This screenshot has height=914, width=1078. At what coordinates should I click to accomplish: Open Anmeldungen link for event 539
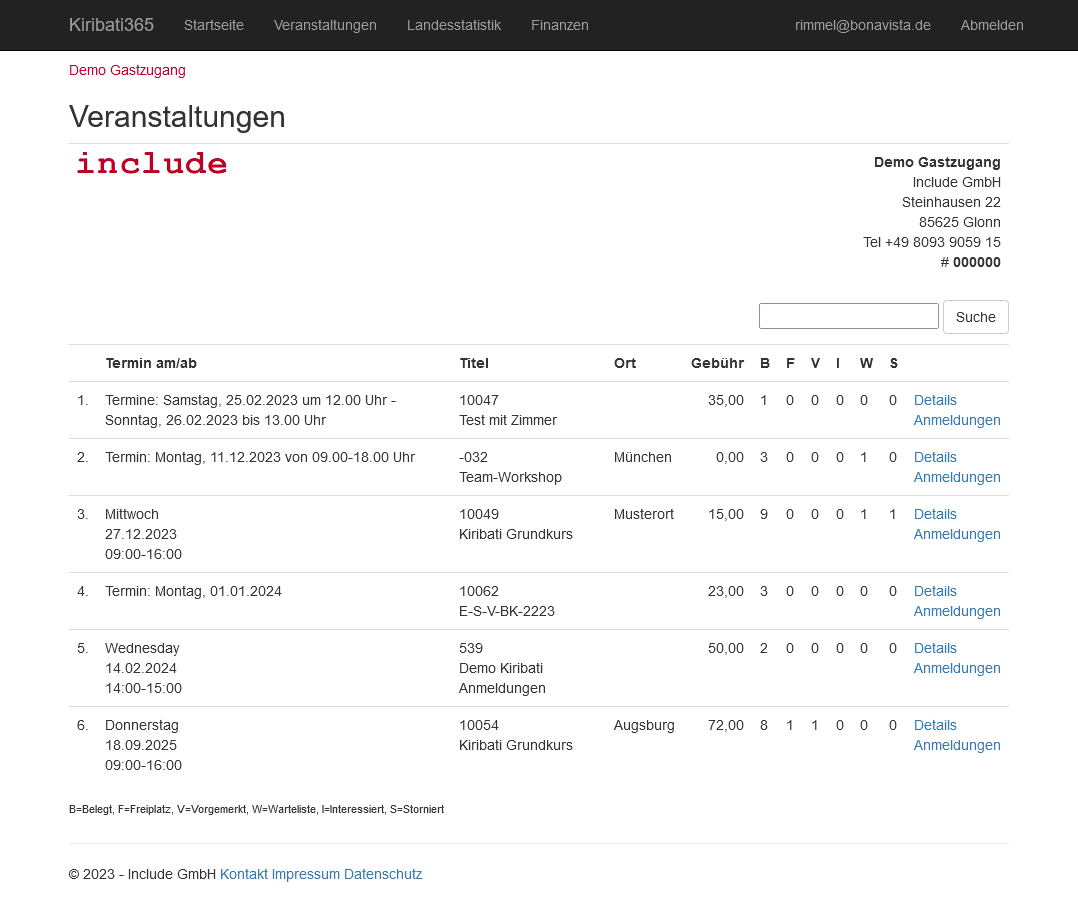[957, 668]
